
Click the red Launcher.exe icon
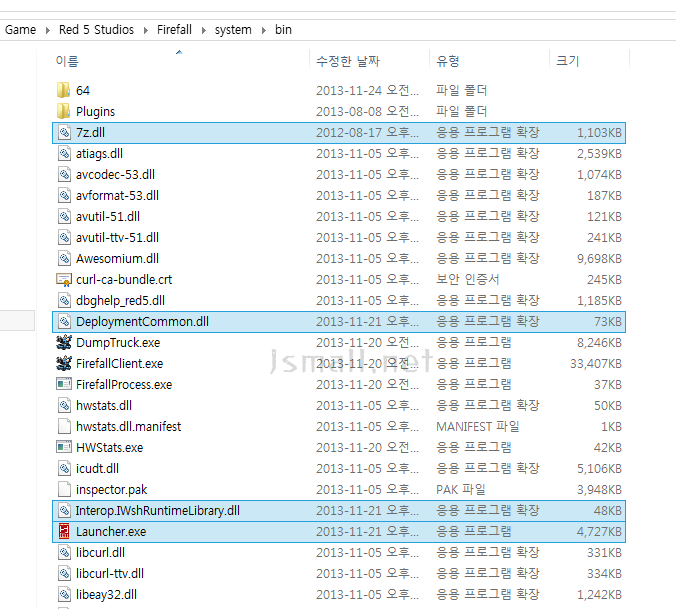coord(64,531)
